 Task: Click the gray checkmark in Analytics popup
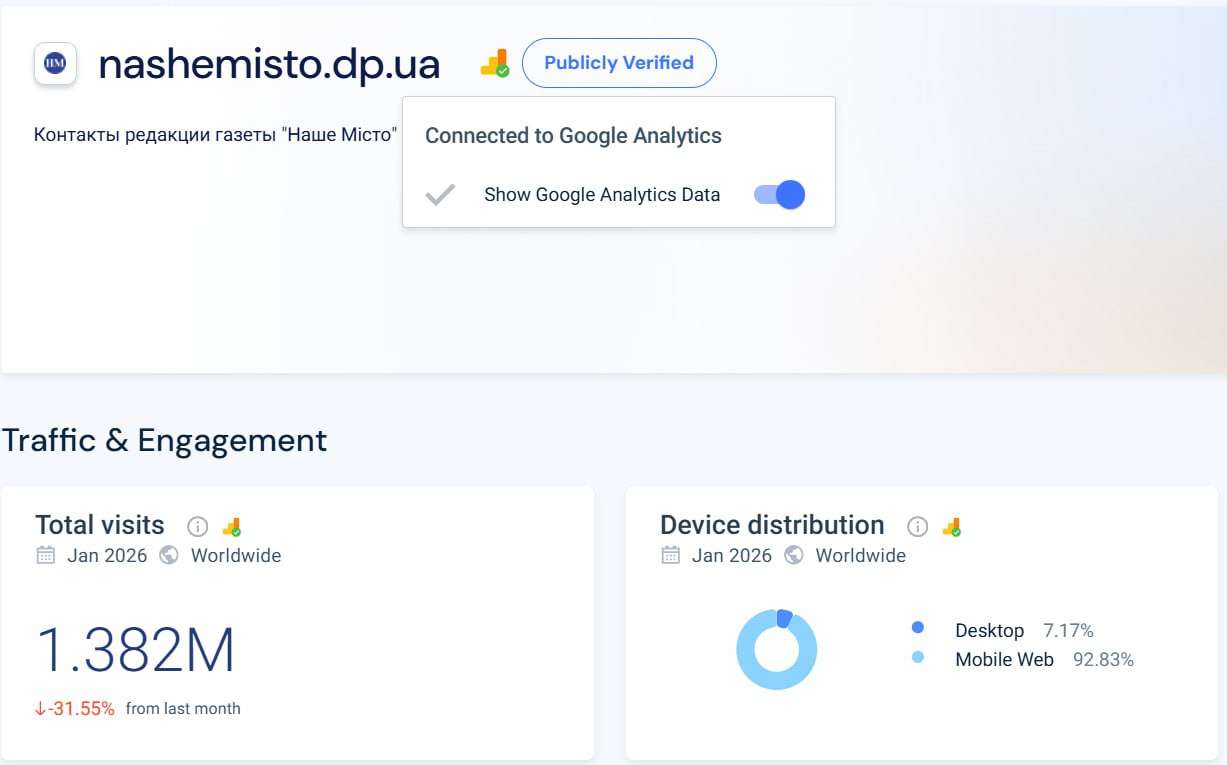[440, 195]
